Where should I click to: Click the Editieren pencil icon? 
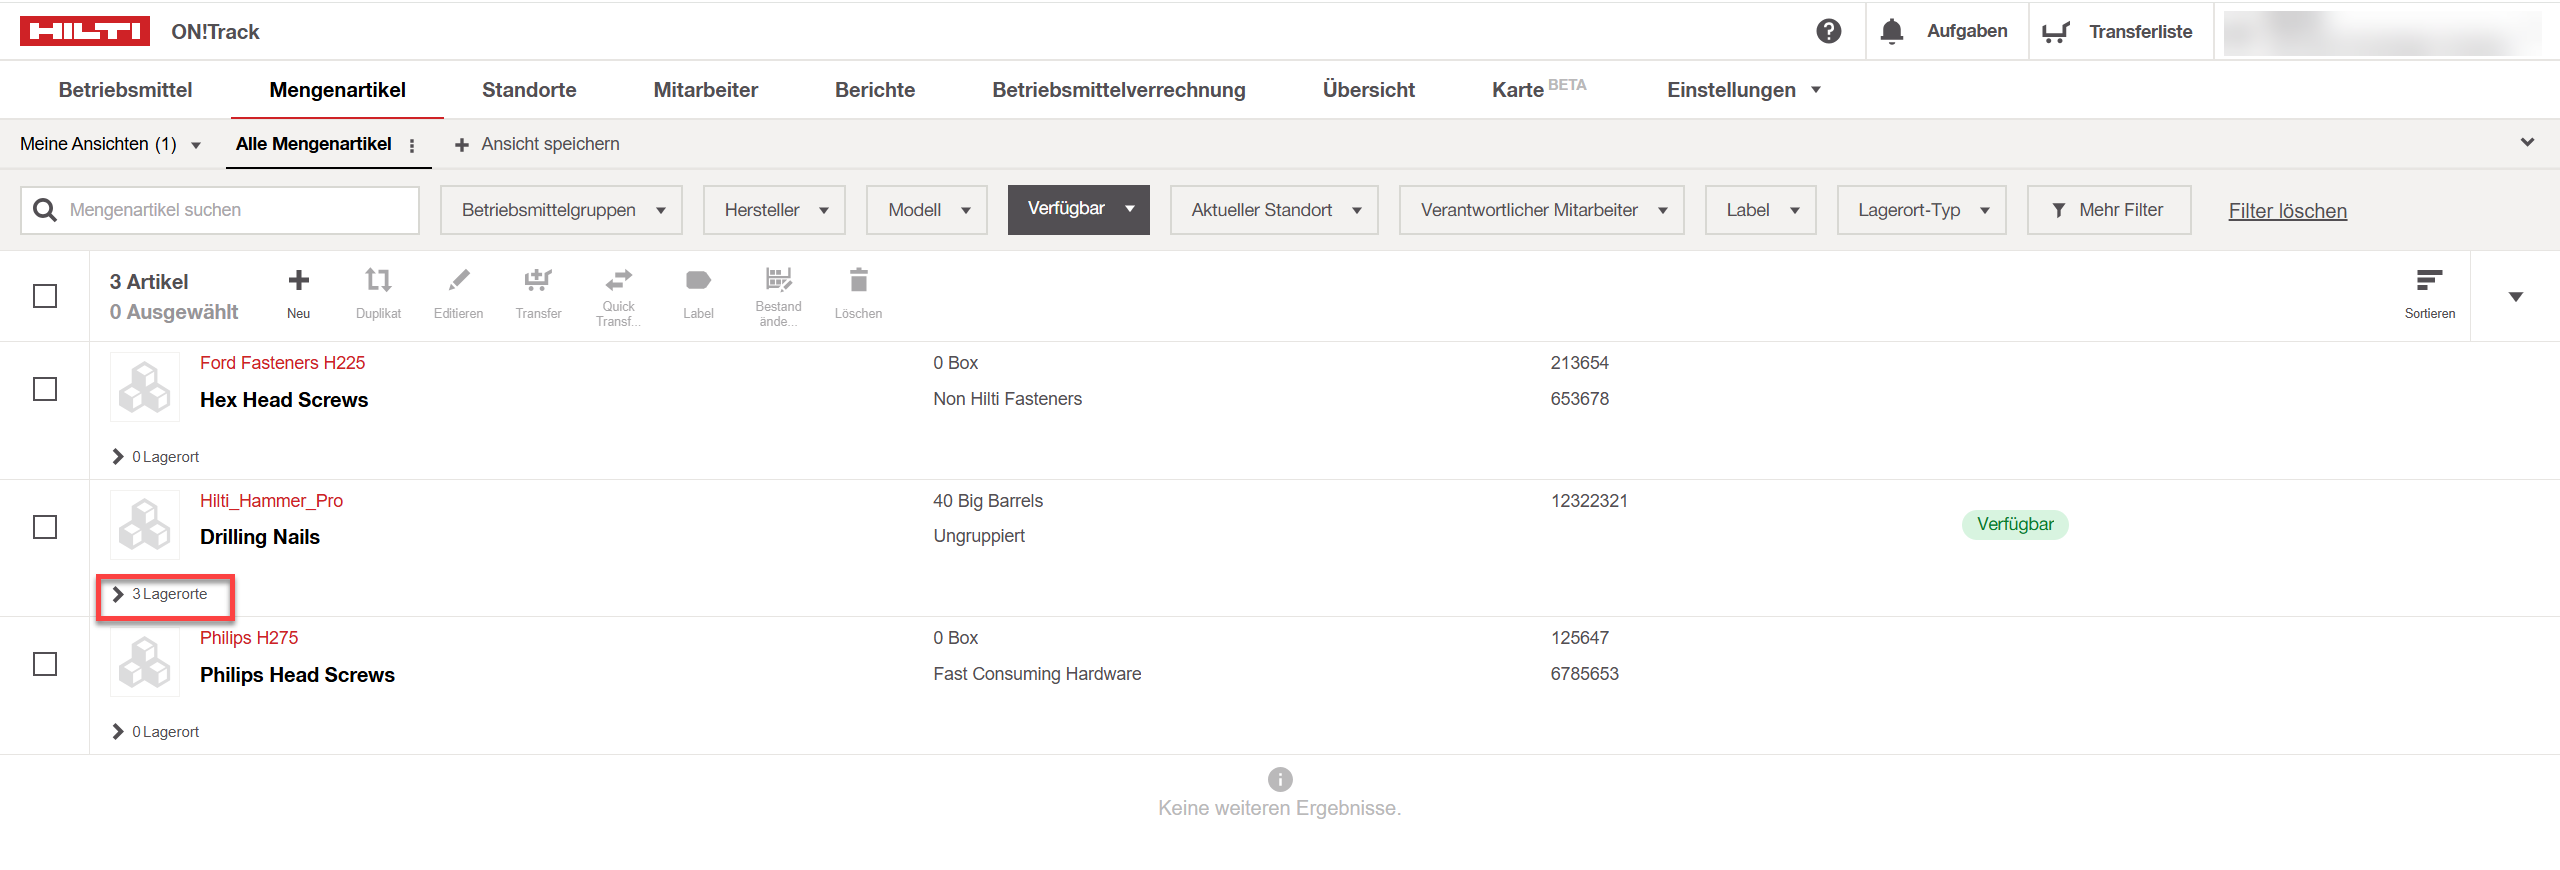coord(459,280)
